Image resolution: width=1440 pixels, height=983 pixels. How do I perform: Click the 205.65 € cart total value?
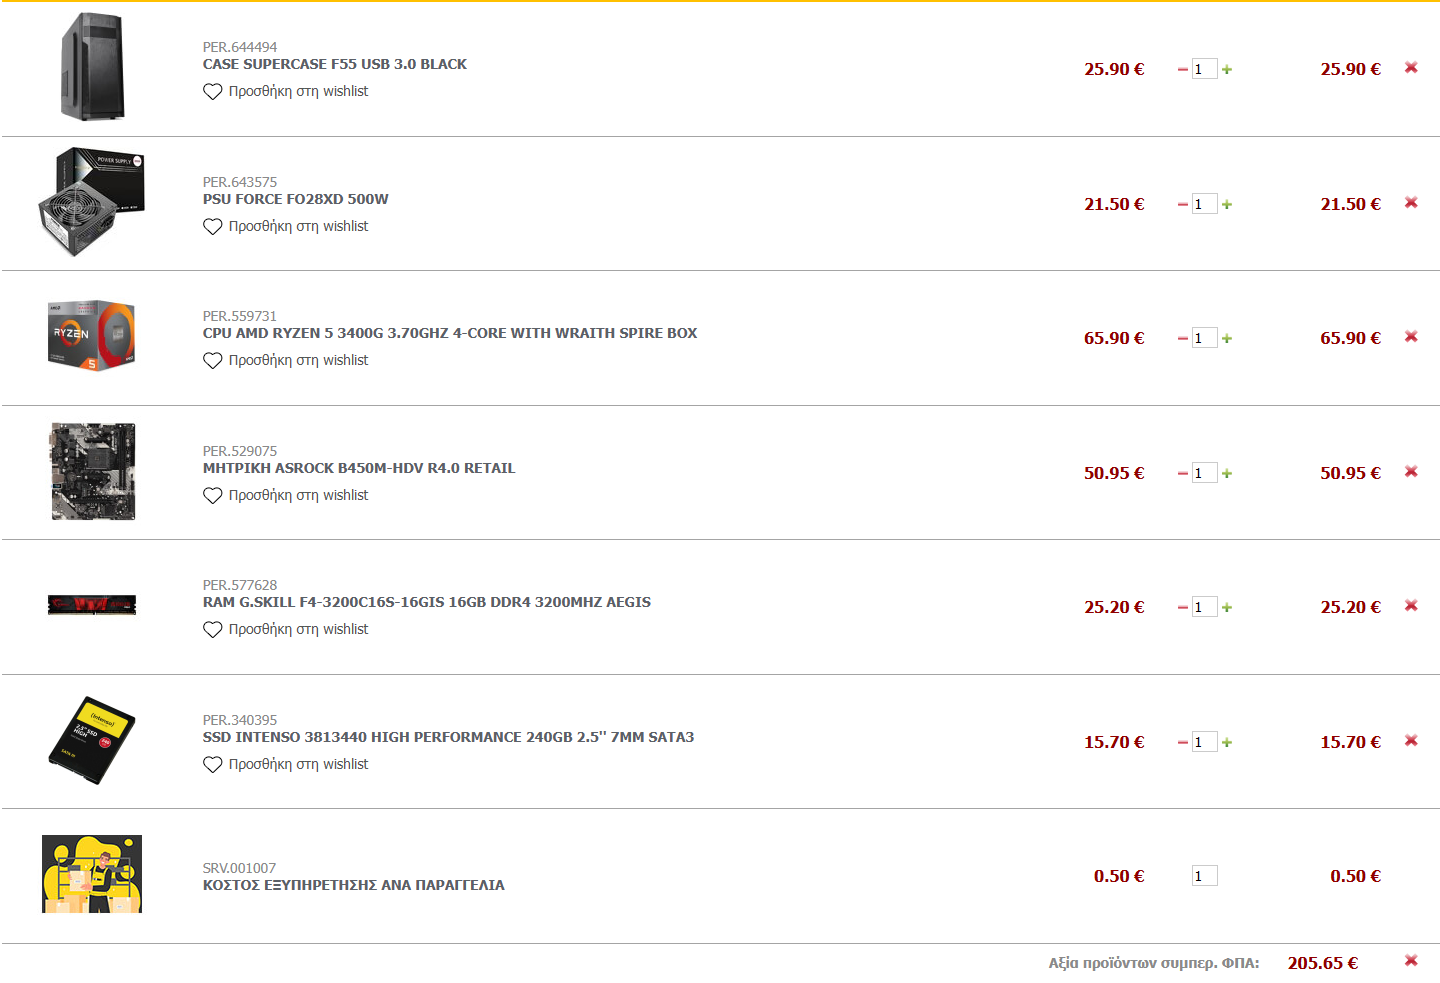[1323, 963]
